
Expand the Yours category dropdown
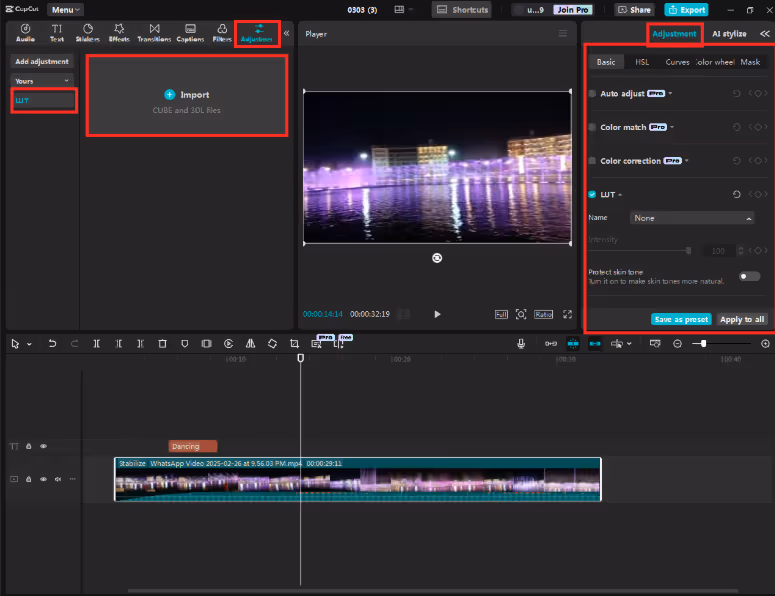pos(42,81)
